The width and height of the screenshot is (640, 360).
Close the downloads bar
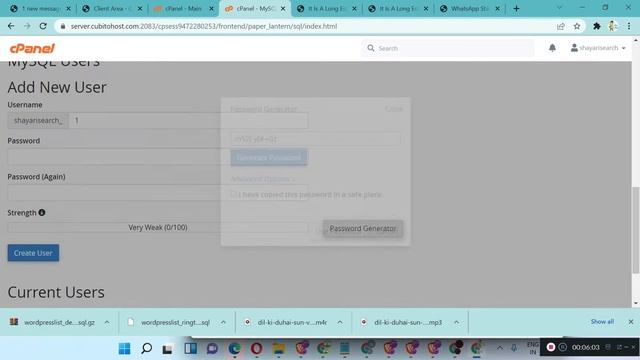click(631, 322)
